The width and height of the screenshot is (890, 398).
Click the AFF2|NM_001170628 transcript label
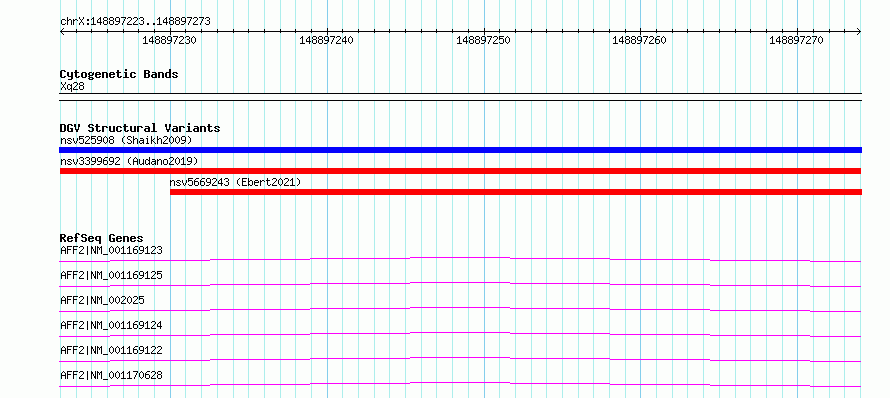(111, 375)
